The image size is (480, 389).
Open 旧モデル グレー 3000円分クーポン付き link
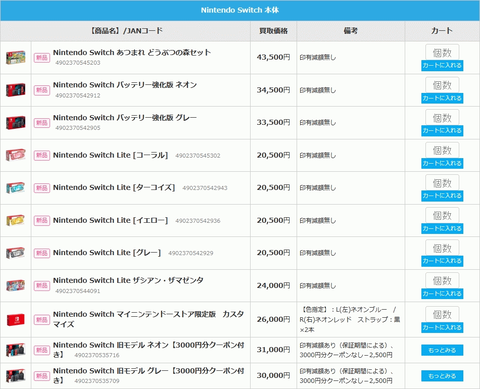tap(148, 375)
